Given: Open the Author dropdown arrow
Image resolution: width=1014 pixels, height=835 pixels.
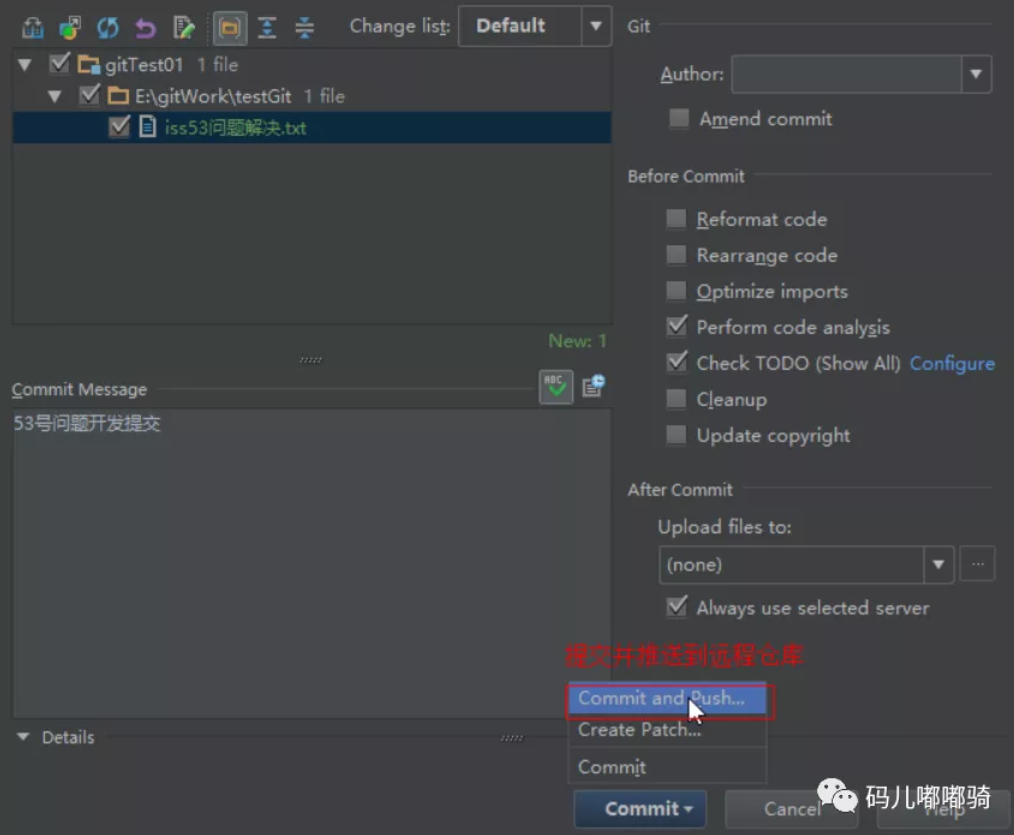Looking at the screenshot, I should click(x=976, y=74).
